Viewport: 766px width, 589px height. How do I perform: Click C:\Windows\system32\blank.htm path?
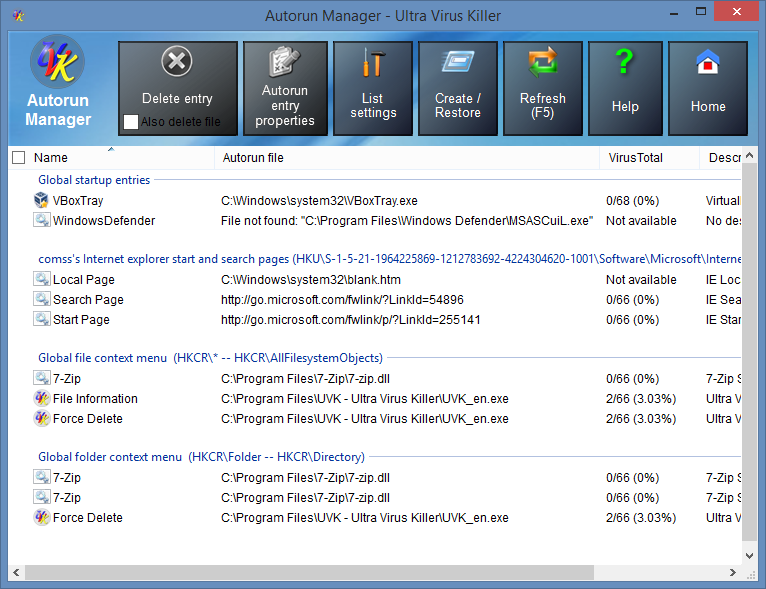pos(311,280)
